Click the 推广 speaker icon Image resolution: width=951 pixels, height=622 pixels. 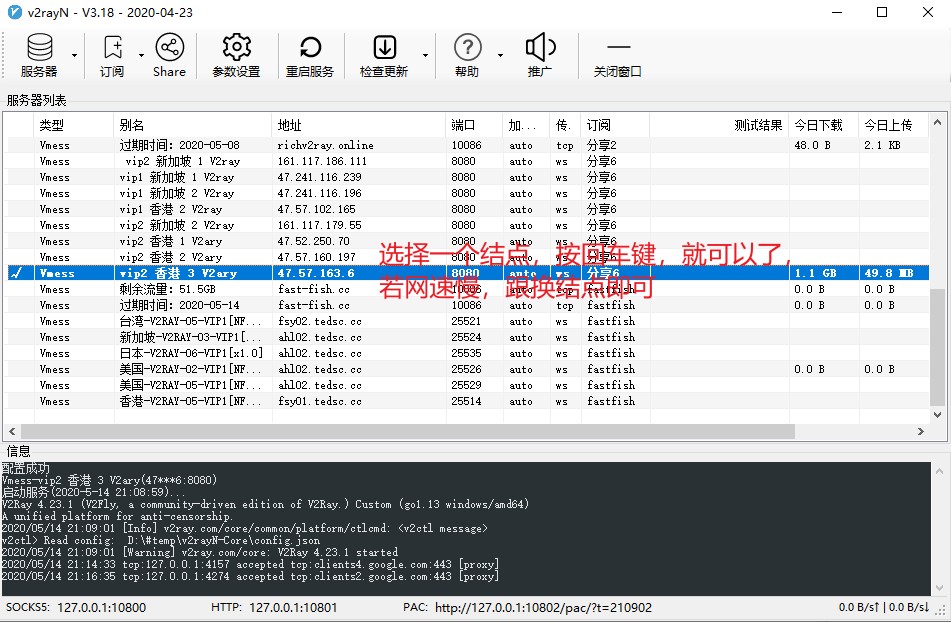pos(540,55)
